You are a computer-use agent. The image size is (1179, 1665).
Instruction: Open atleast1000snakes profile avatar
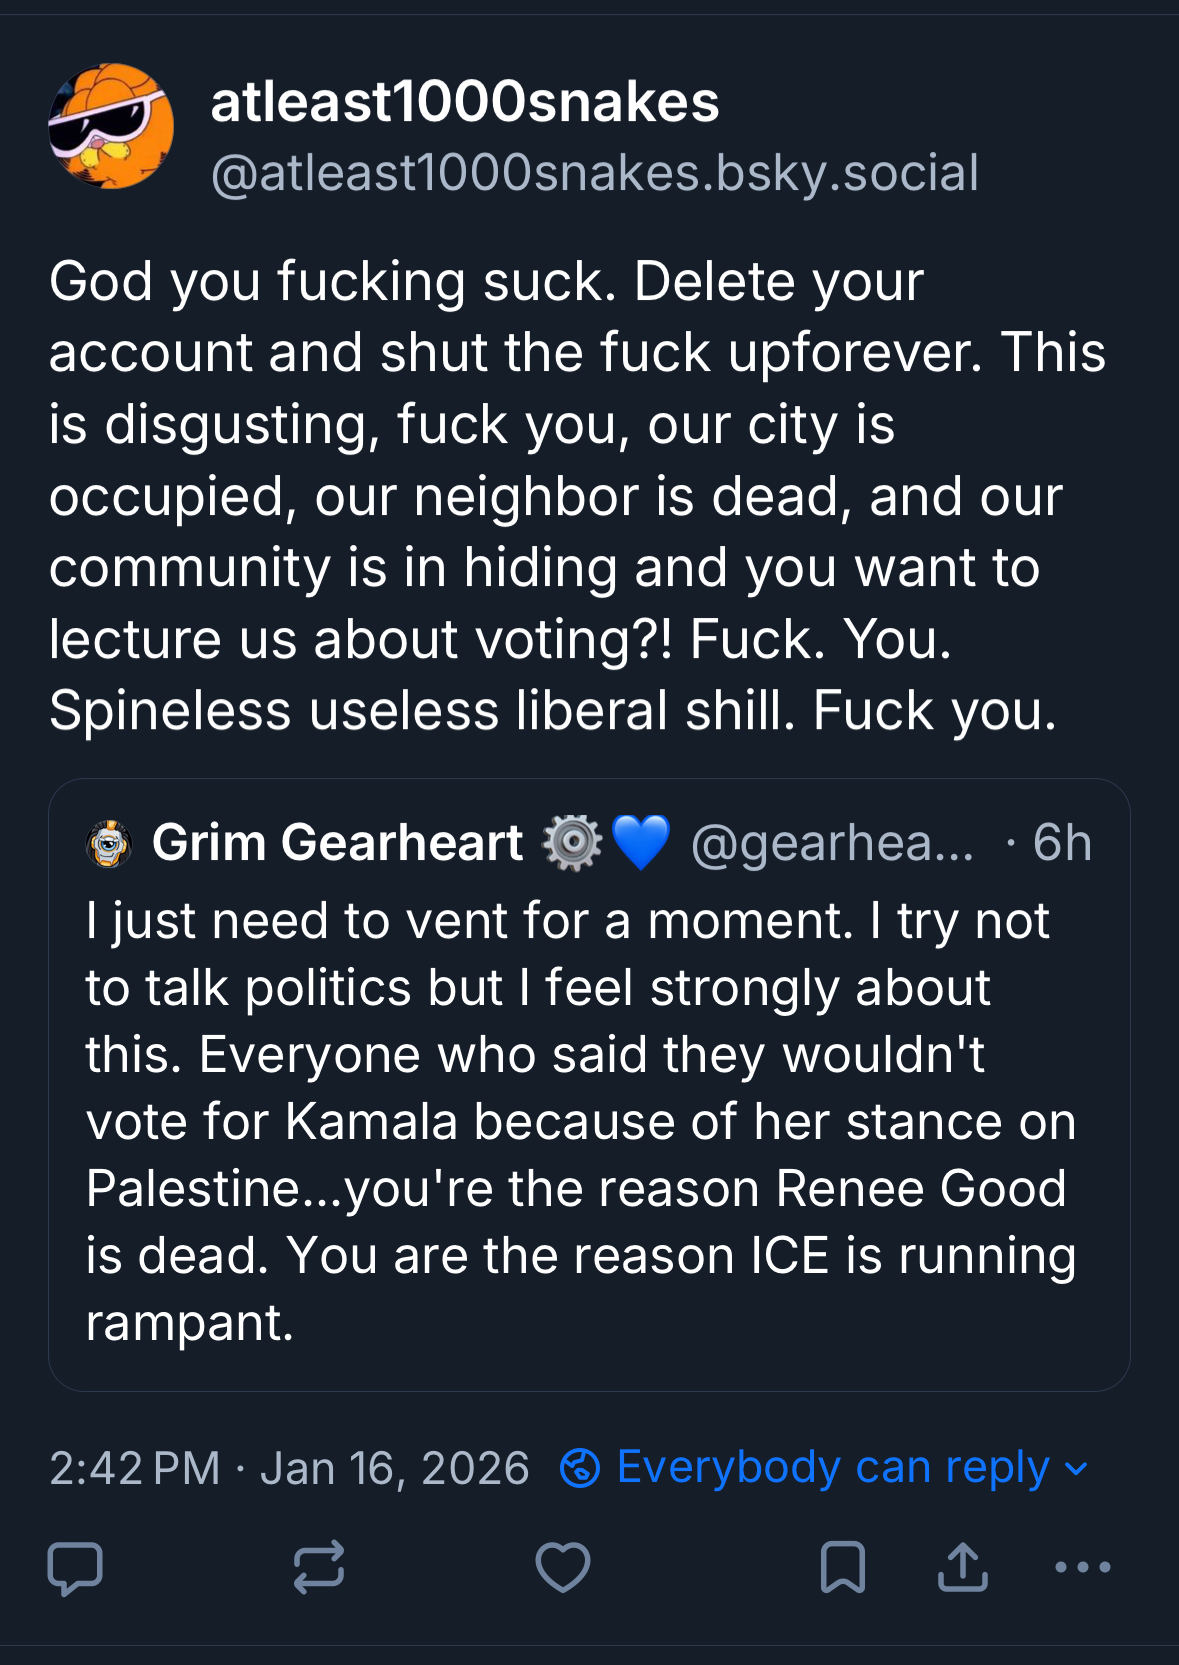pyautogui.click(x=111, y=126)
